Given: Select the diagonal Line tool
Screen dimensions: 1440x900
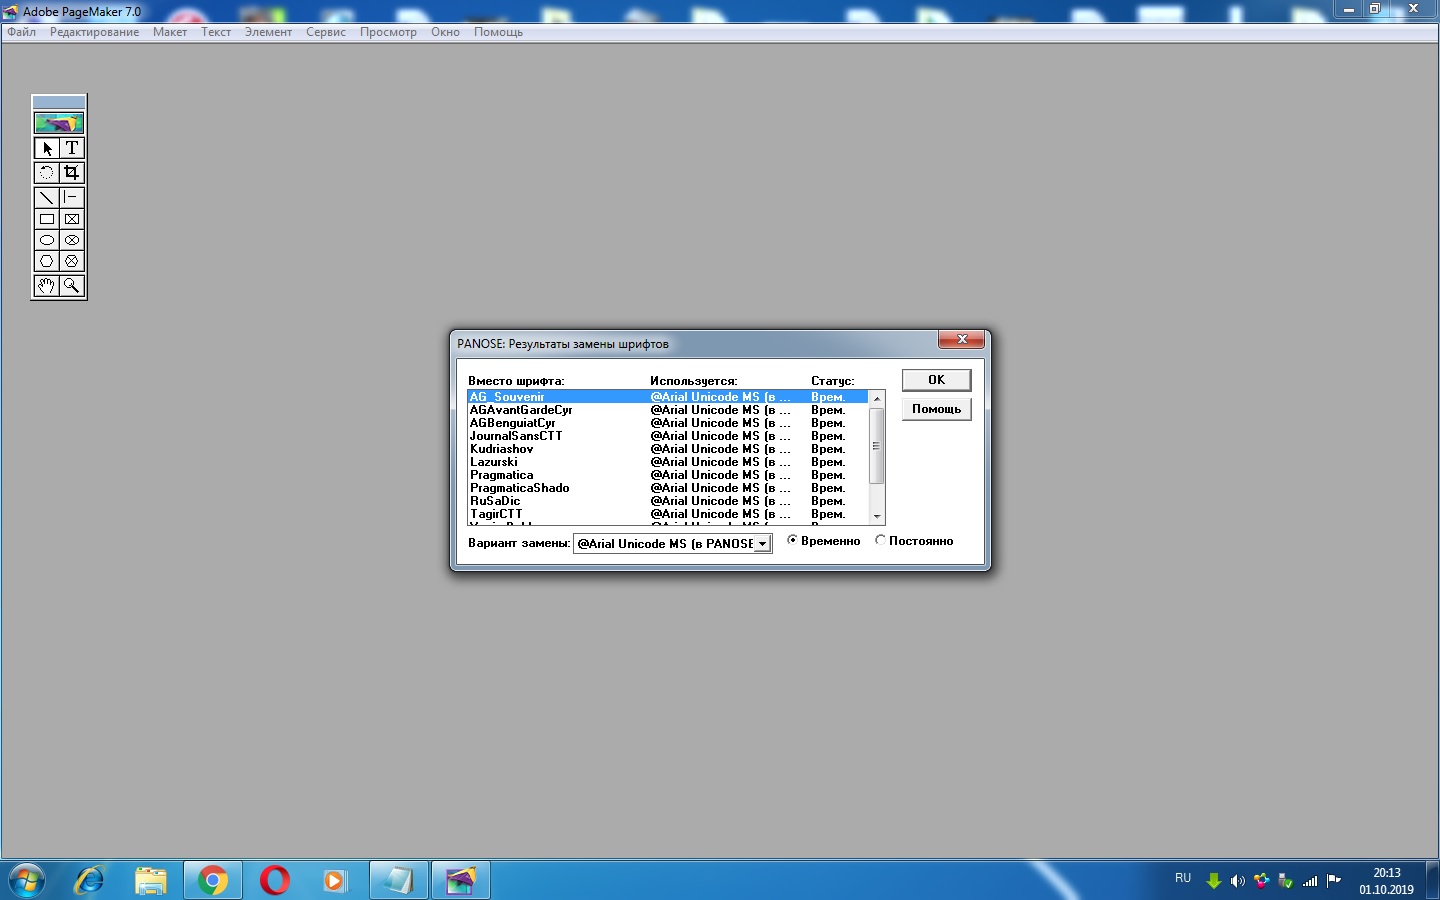Looking at the screenshot, I should click(x=47, y=198).
